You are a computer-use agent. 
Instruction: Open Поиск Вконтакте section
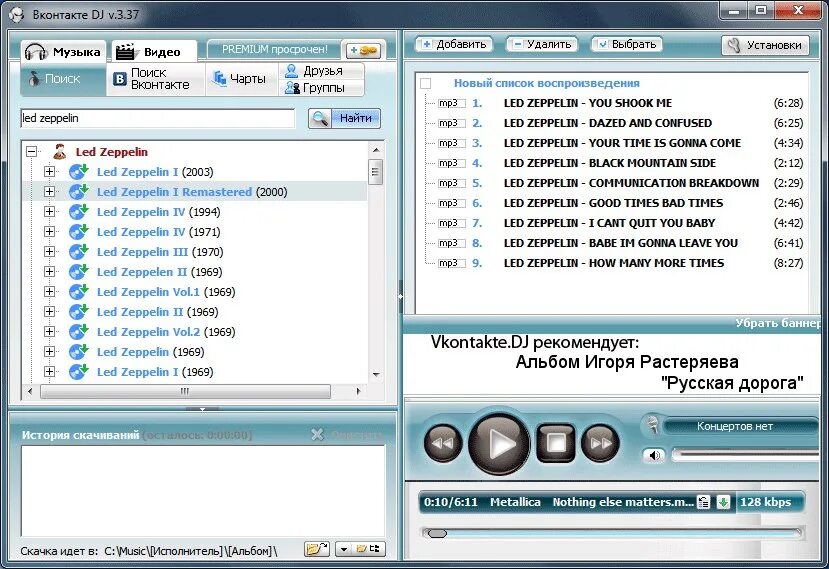click(155, 79)
